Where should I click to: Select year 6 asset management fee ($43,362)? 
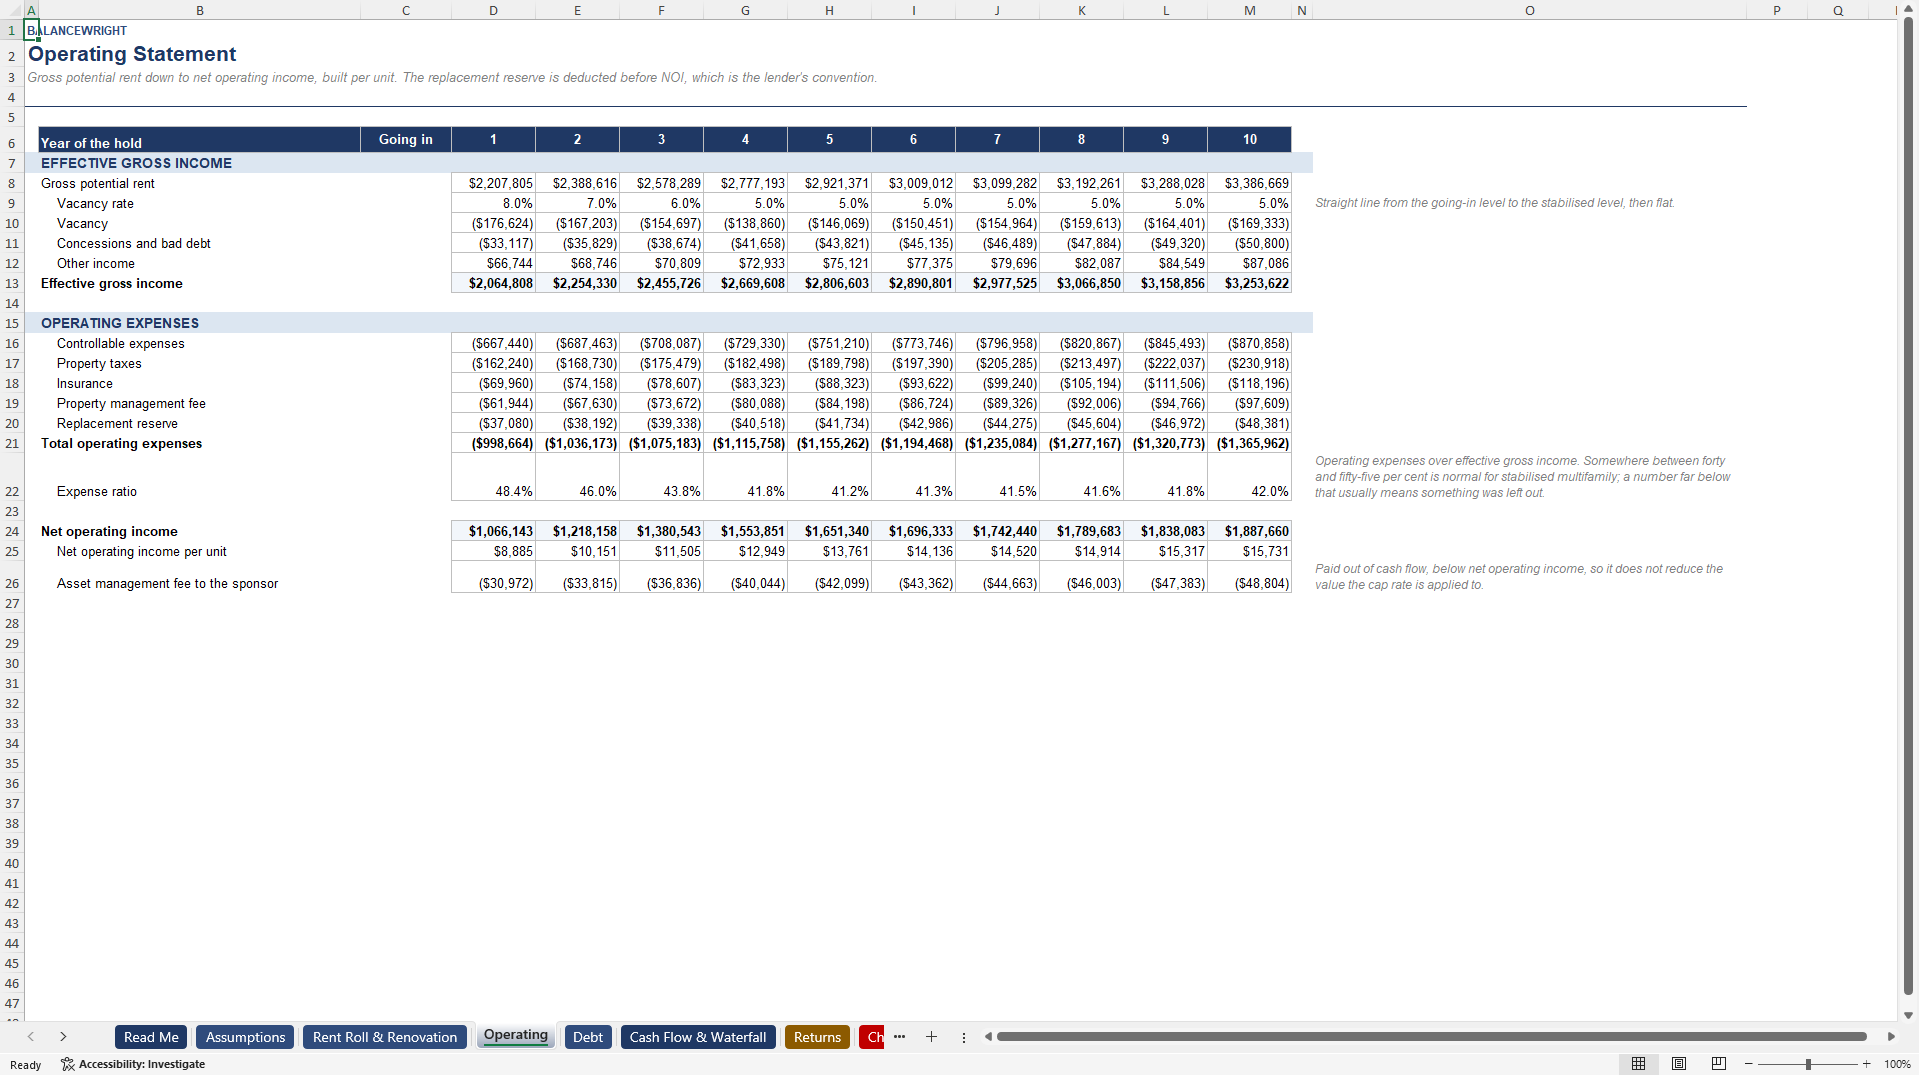[913, 577]
